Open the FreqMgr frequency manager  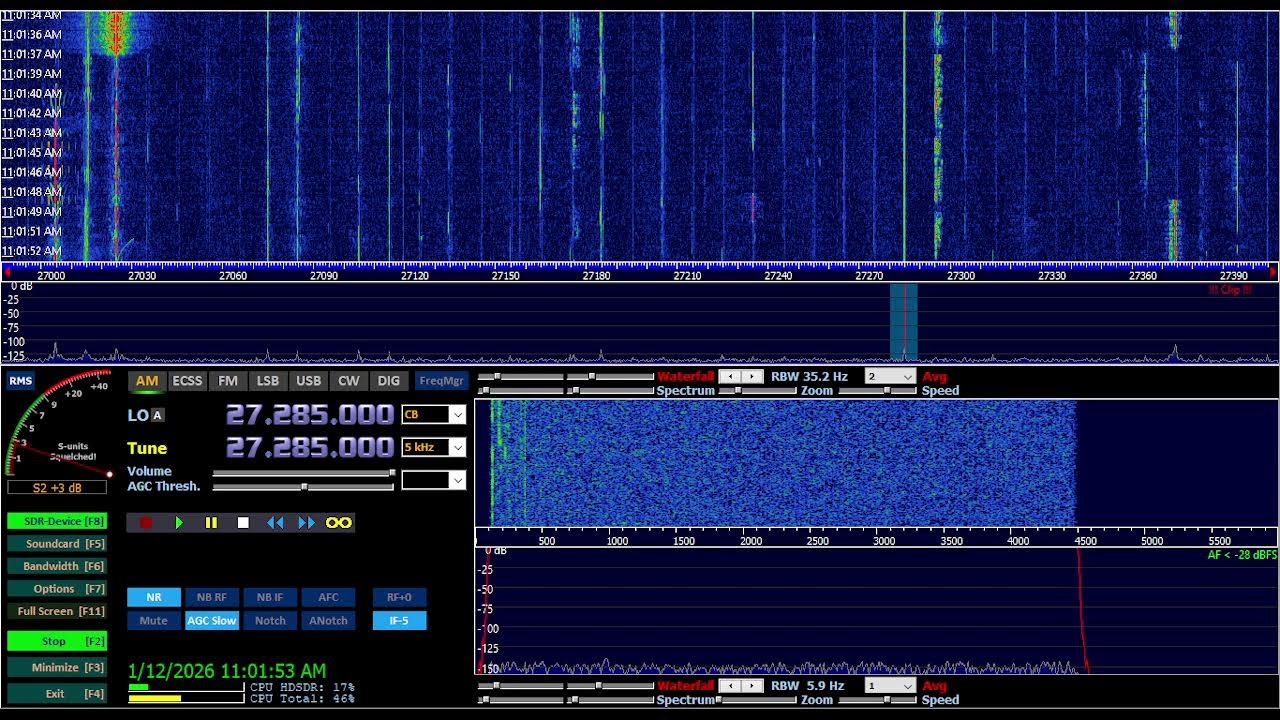(441, 381)
